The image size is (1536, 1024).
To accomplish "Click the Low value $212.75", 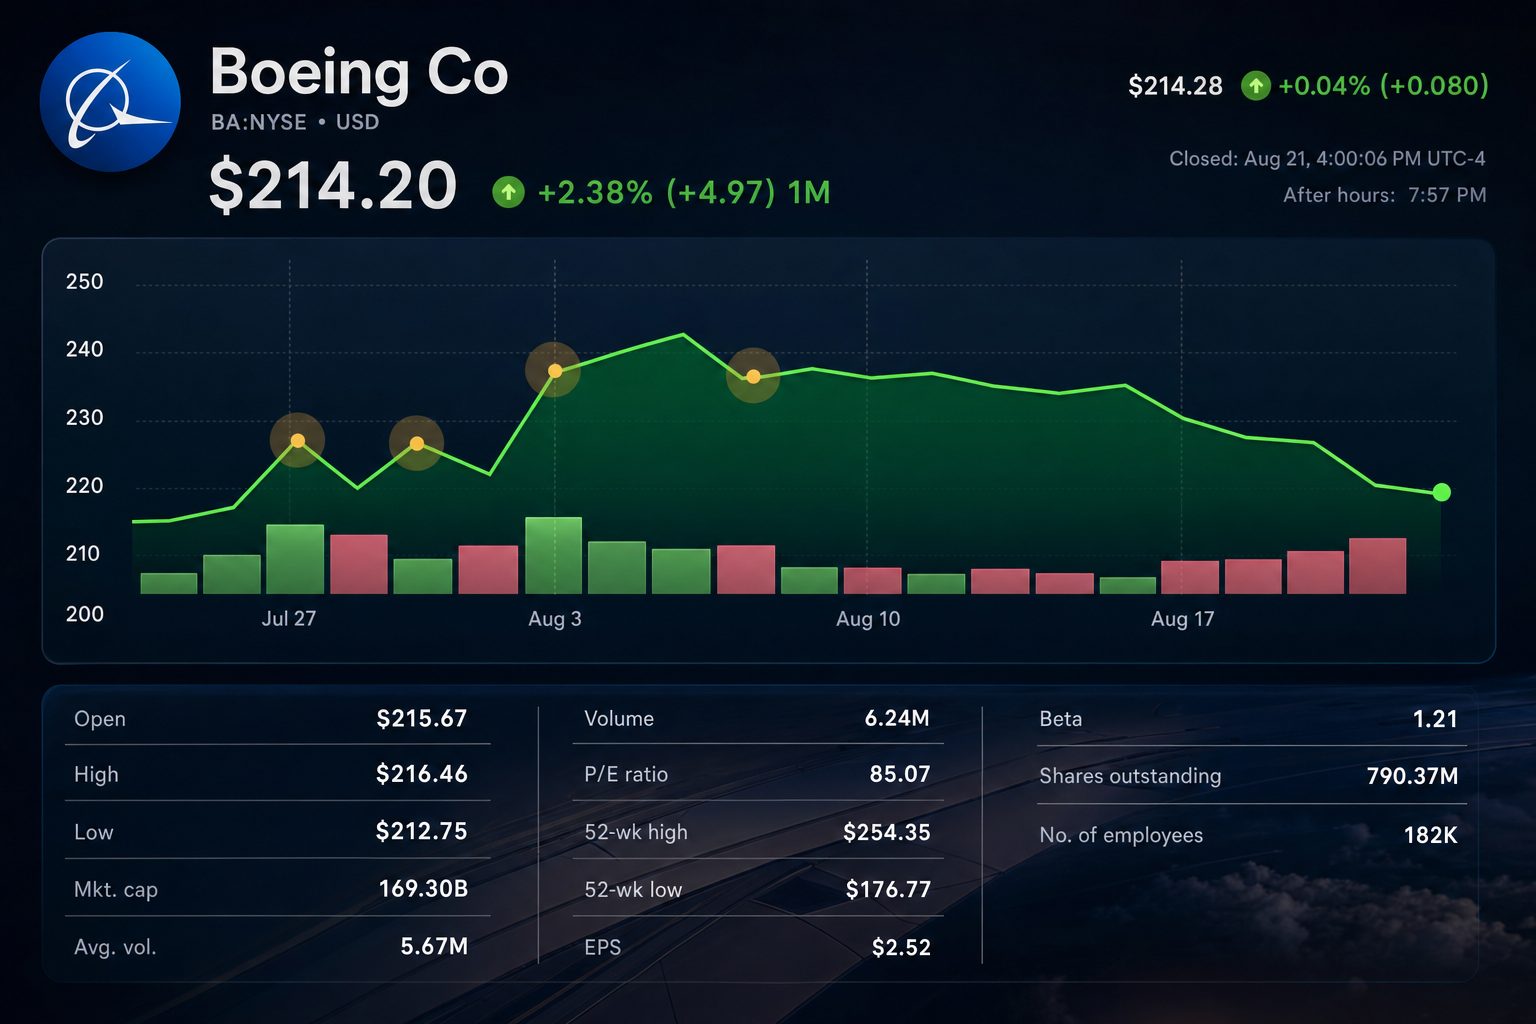I will point(422,831).
